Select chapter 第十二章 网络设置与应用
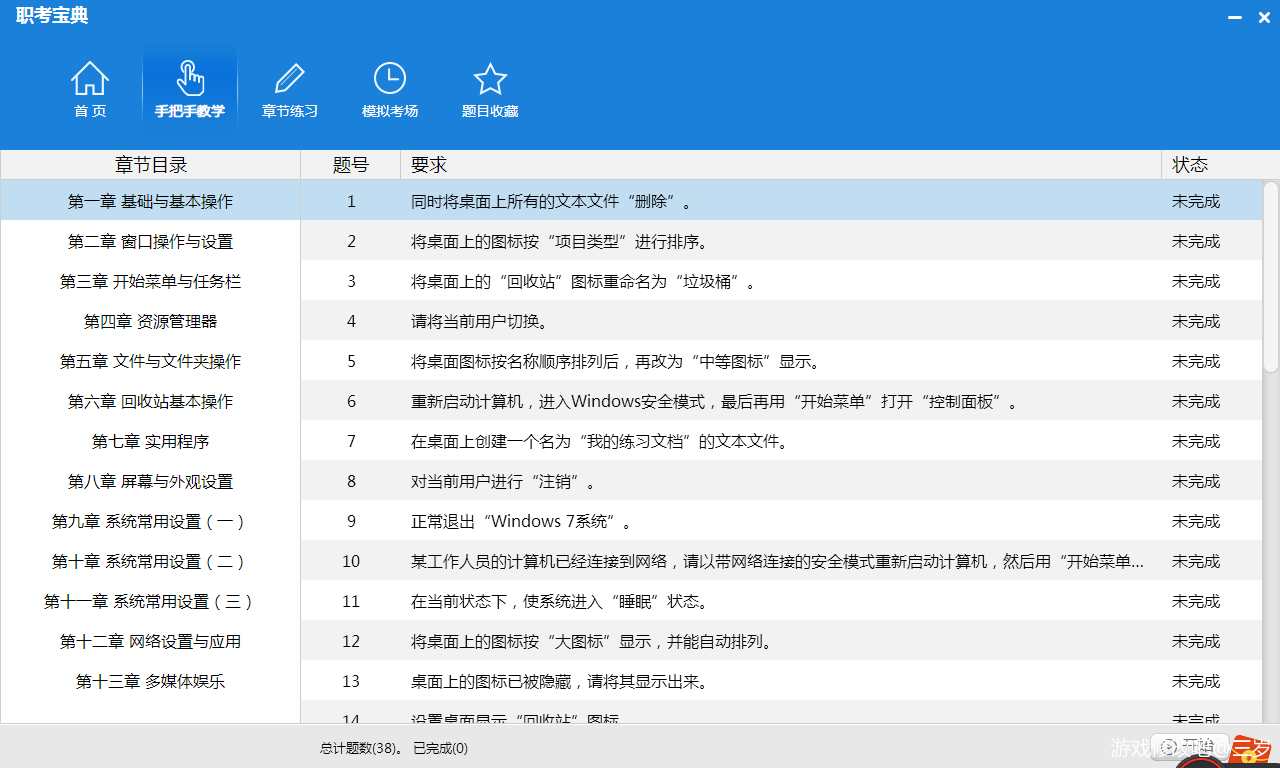The width and height of the screenshot is (1280, 768). pos(150,641)
